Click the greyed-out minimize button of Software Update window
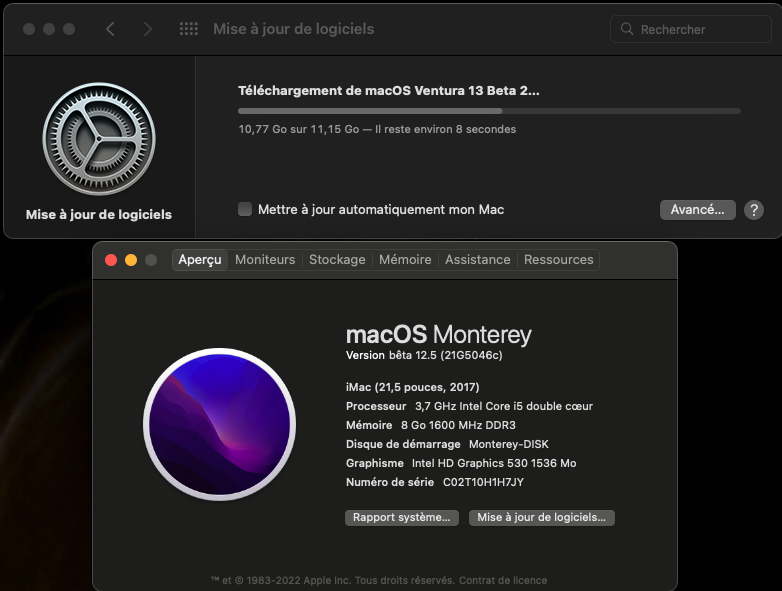 click(x=49, y=29)
